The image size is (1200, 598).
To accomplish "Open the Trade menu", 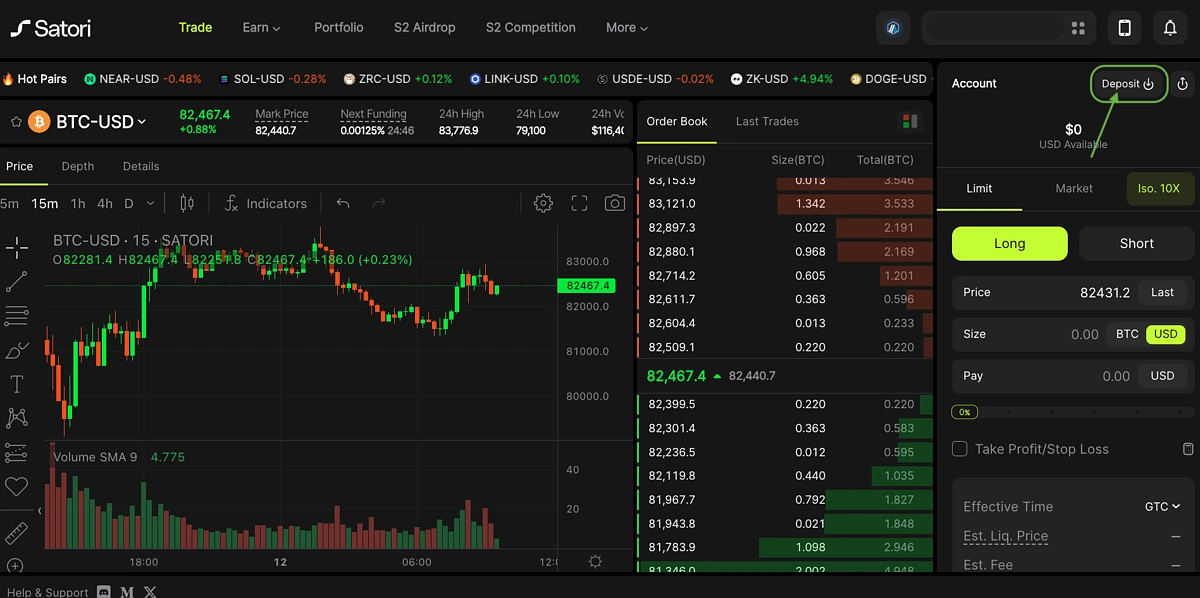I will [x=195, y=28].
